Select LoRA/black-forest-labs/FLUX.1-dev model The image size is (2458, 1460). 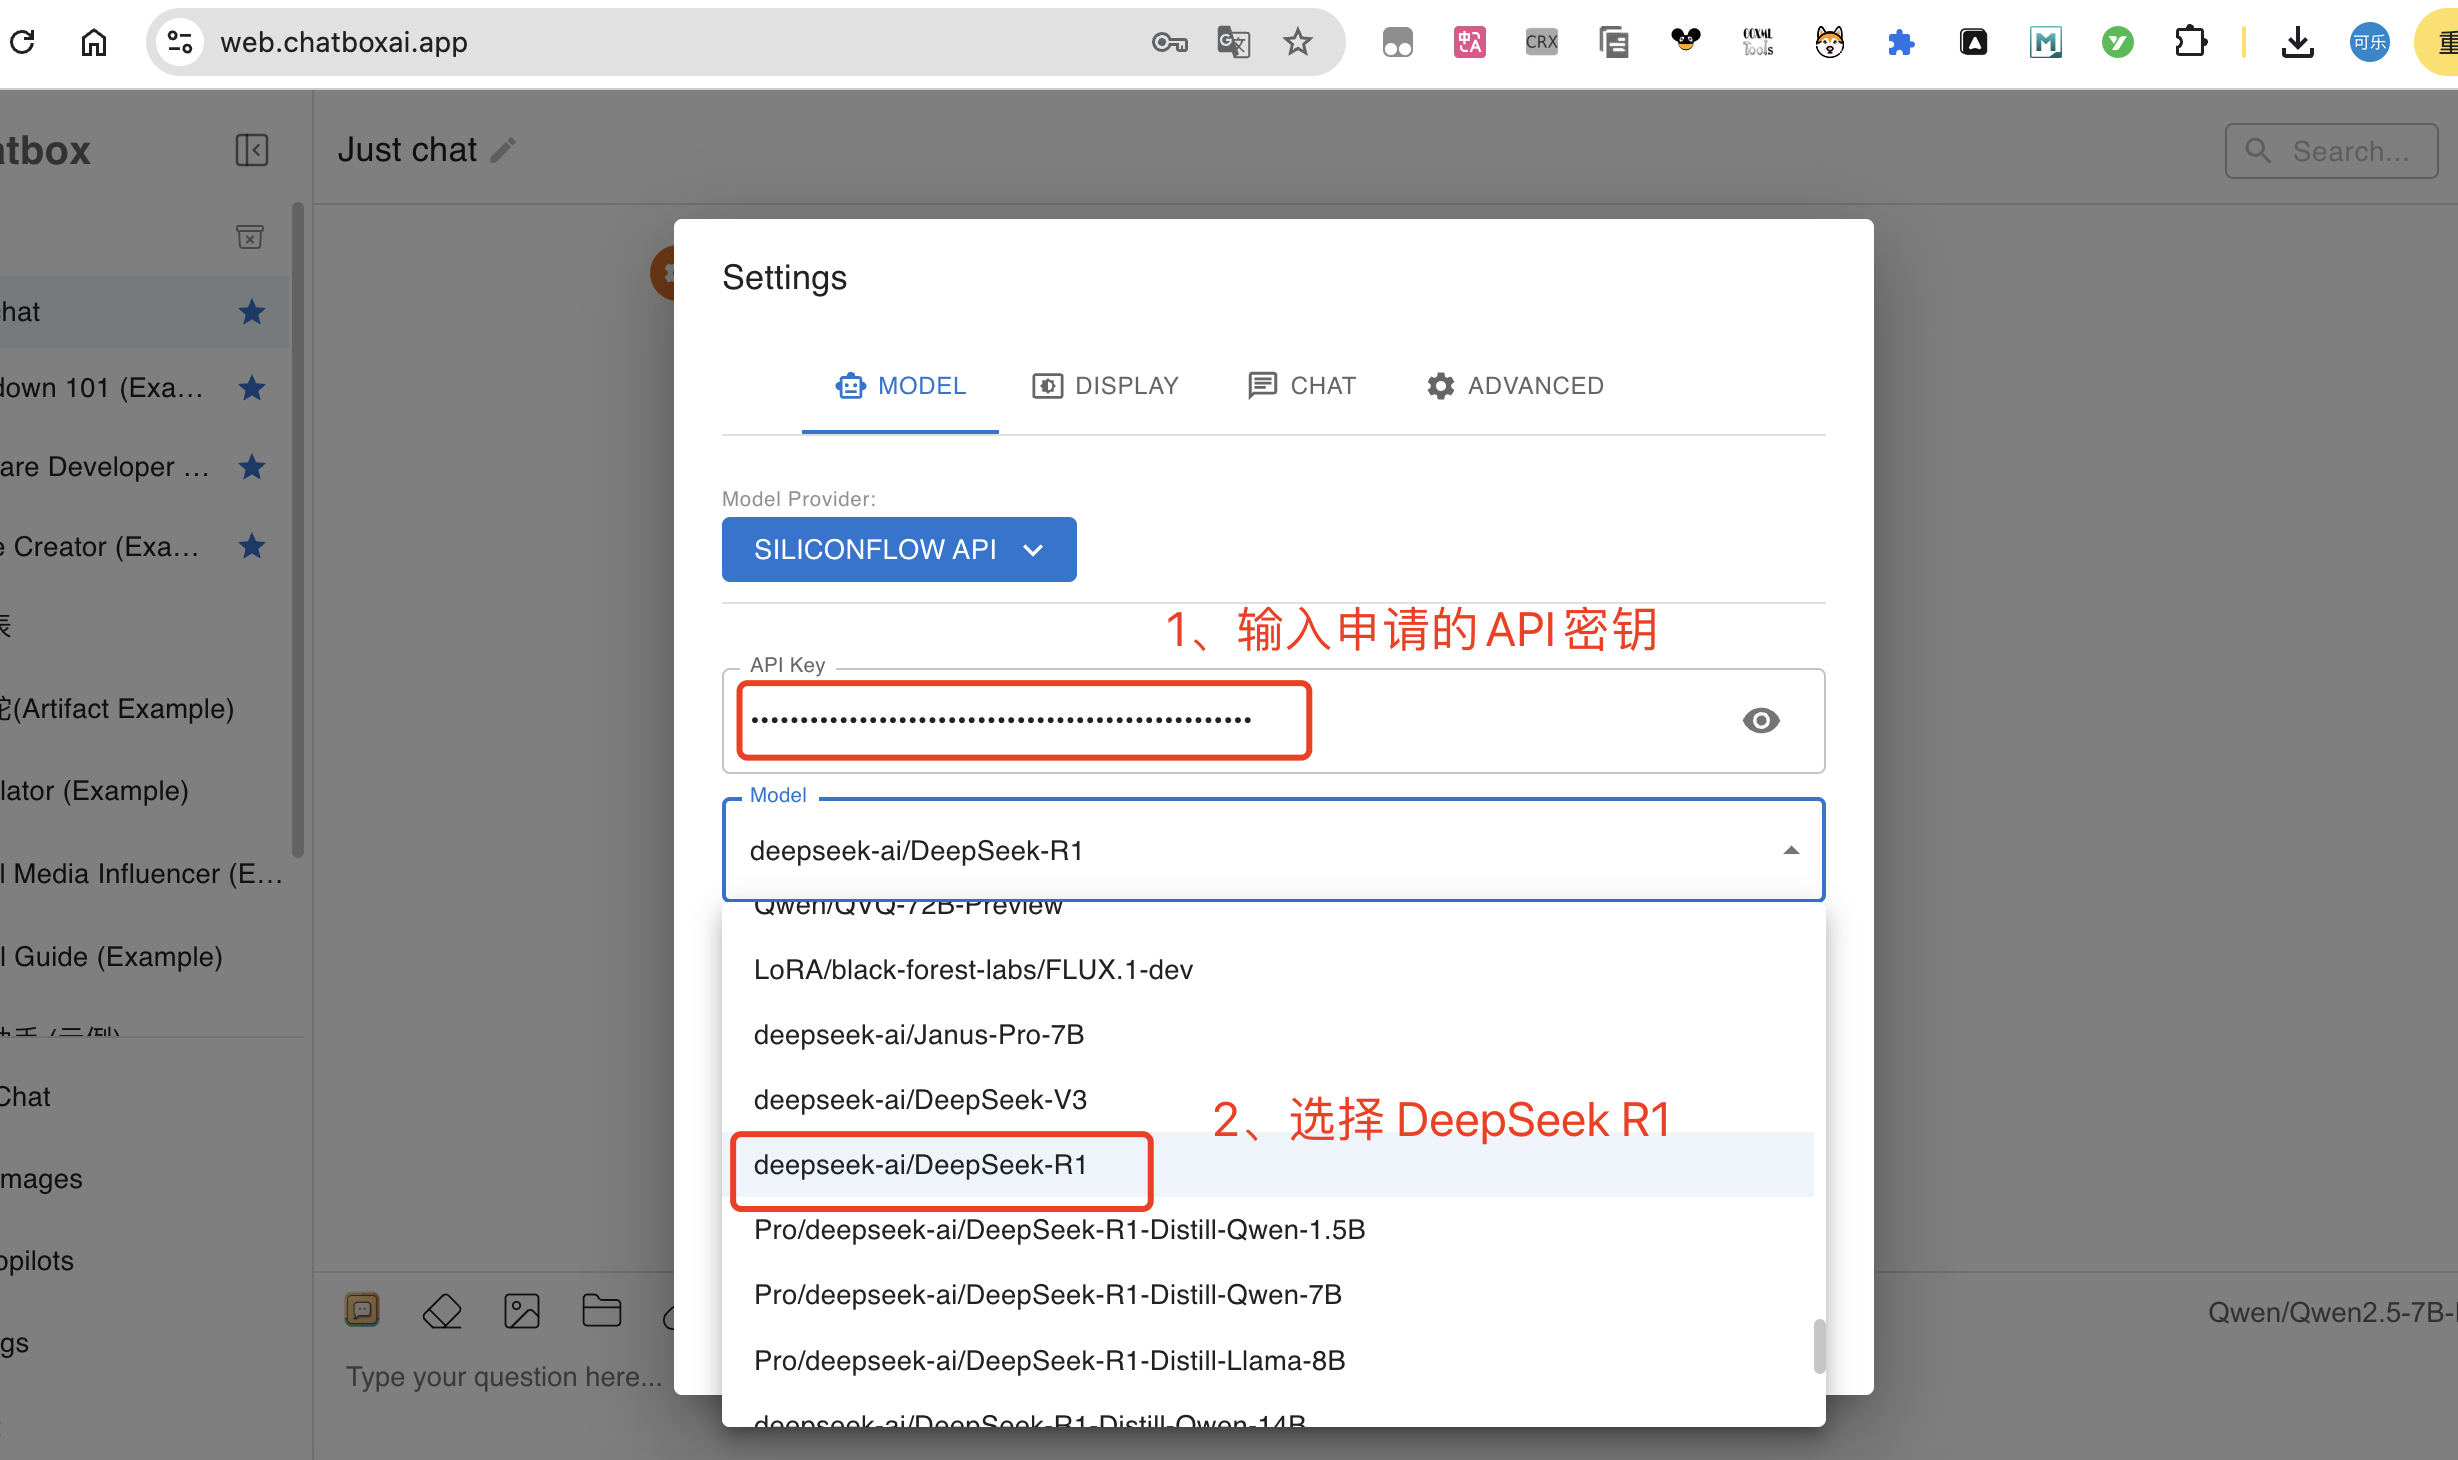tap(1268, 969)
